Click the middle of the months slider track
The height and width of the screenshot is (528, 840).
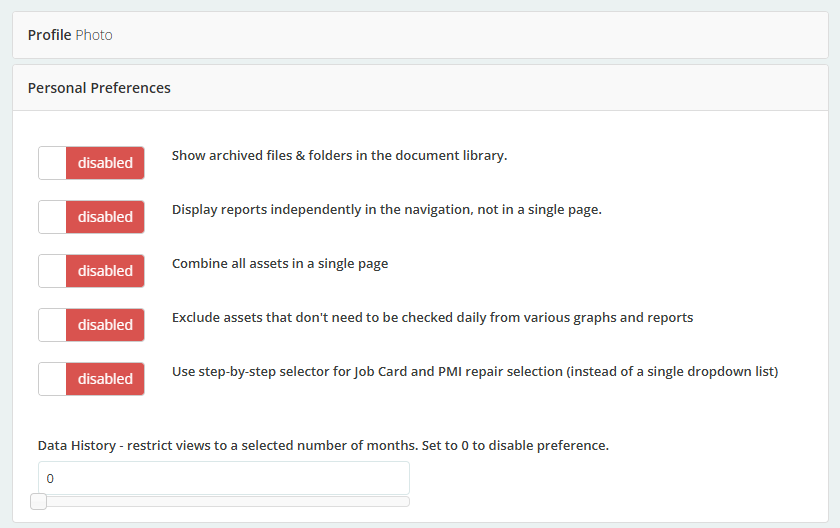point(223,501)
